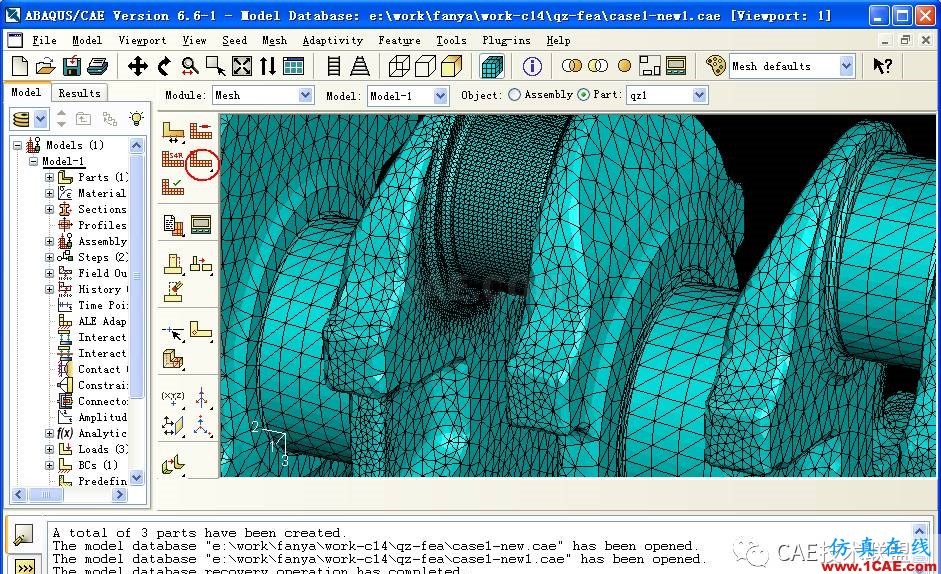The height and width of the screenshot is (574, 941).
Task: Select the Rotate View tool
Action: 164,66
